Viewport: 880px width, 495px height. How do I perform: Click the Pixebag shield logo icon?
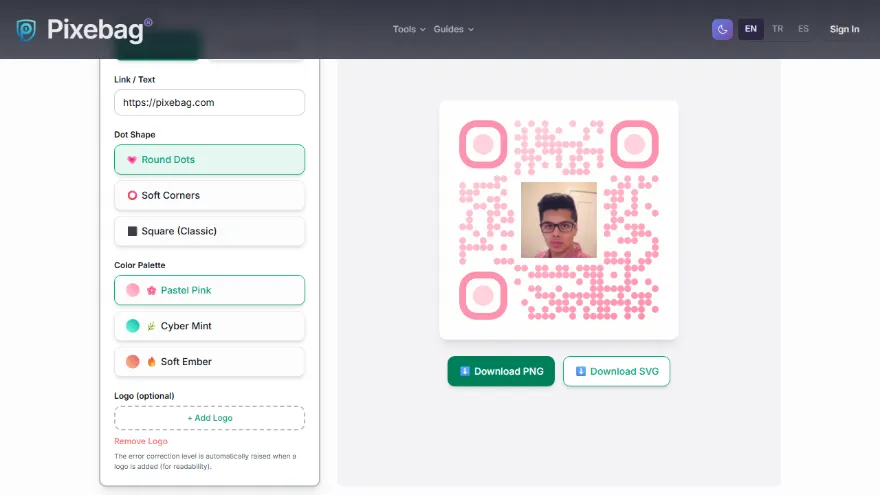tap(26, 30)
